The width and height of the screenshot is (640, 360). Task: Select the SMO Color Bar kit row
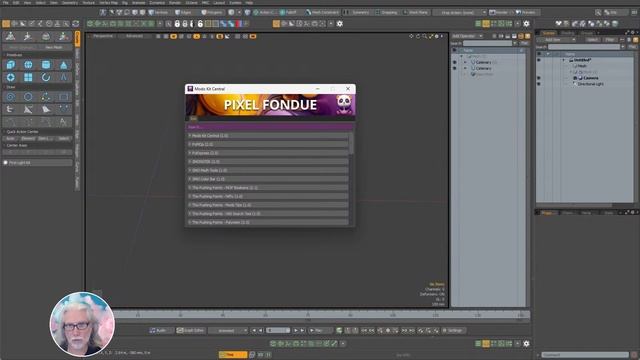268,179
